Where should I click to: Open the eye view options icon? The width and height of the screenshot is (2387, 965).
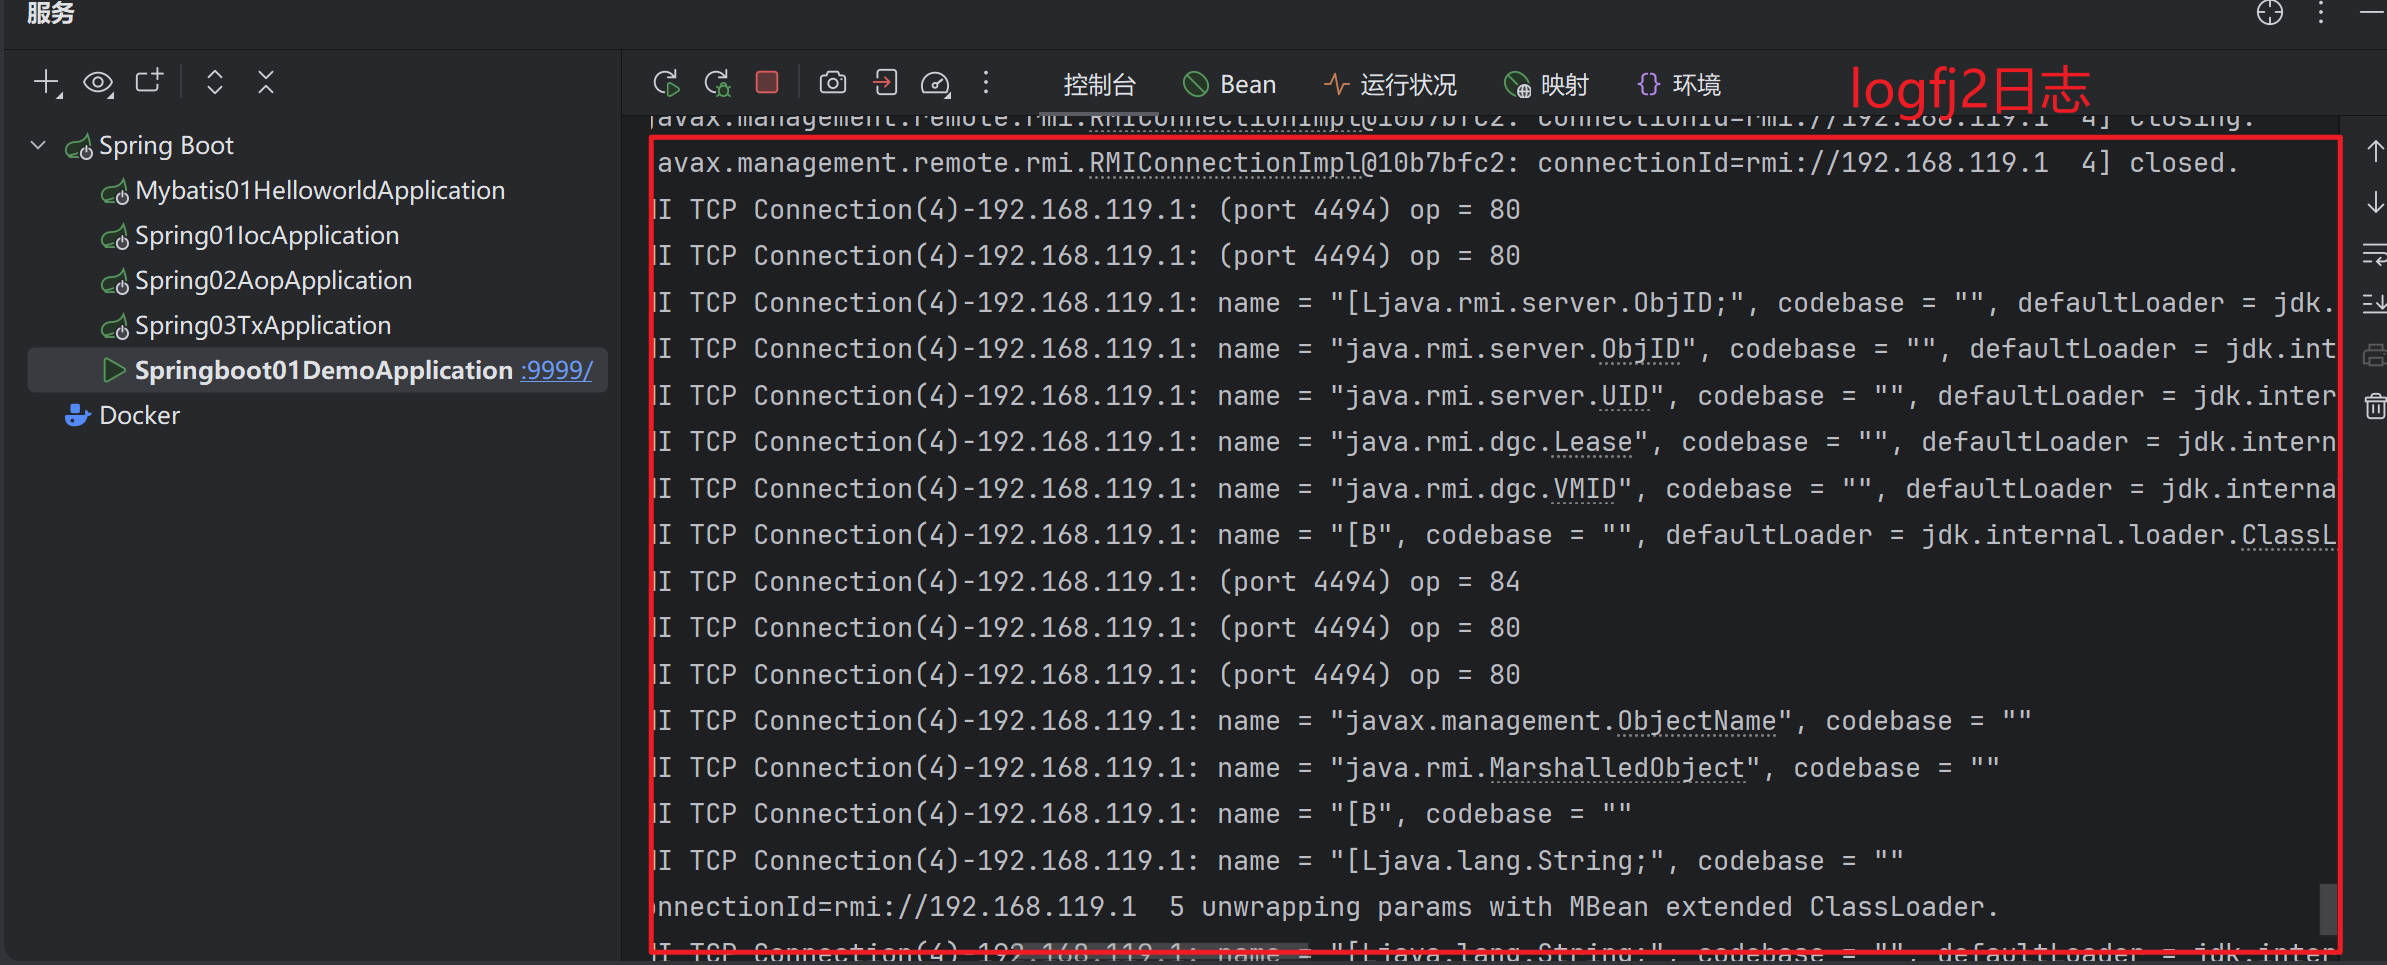98,82
